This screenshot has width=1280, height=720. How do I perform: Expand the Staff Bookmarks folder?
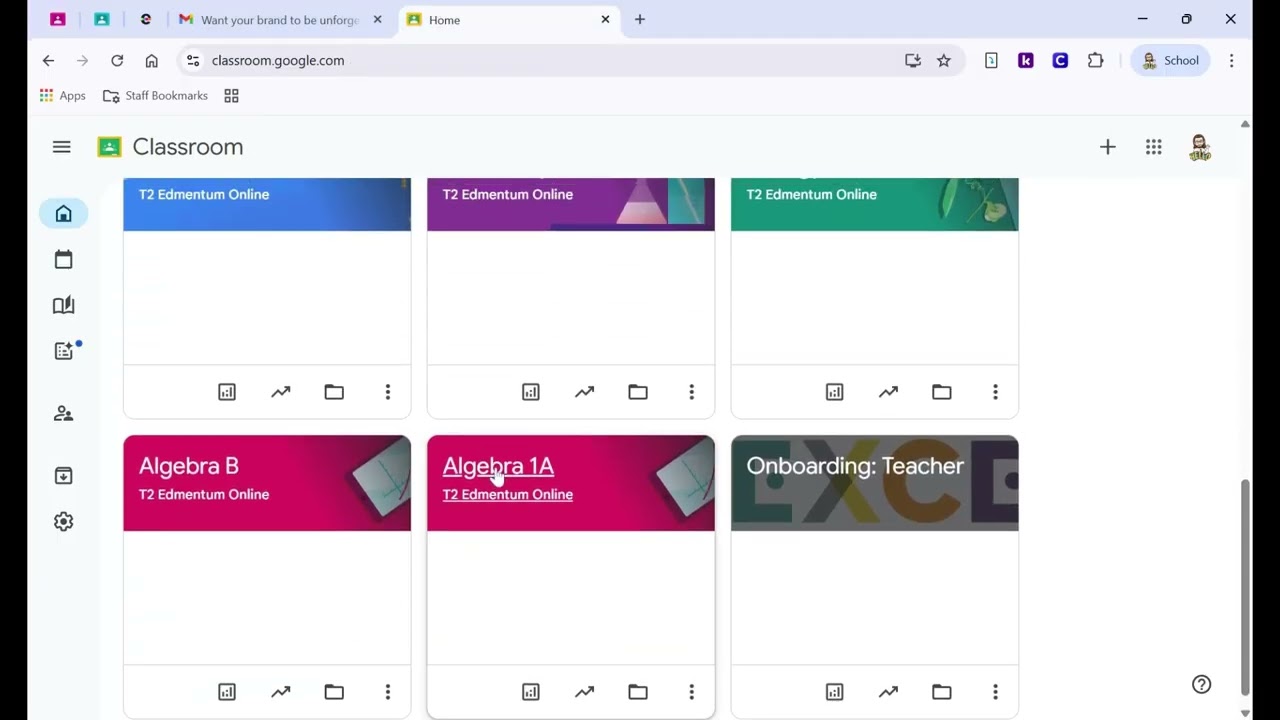point(156,96)
